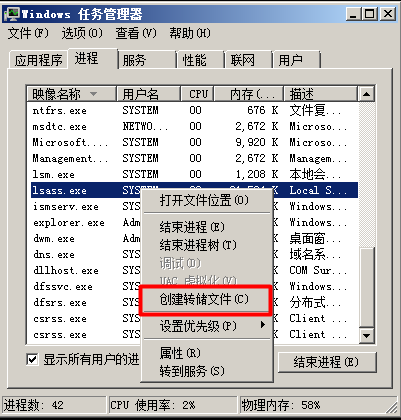The image size is (401, 420).
Task: Click the Task Manager title bar icon
Action: [12, 14]
